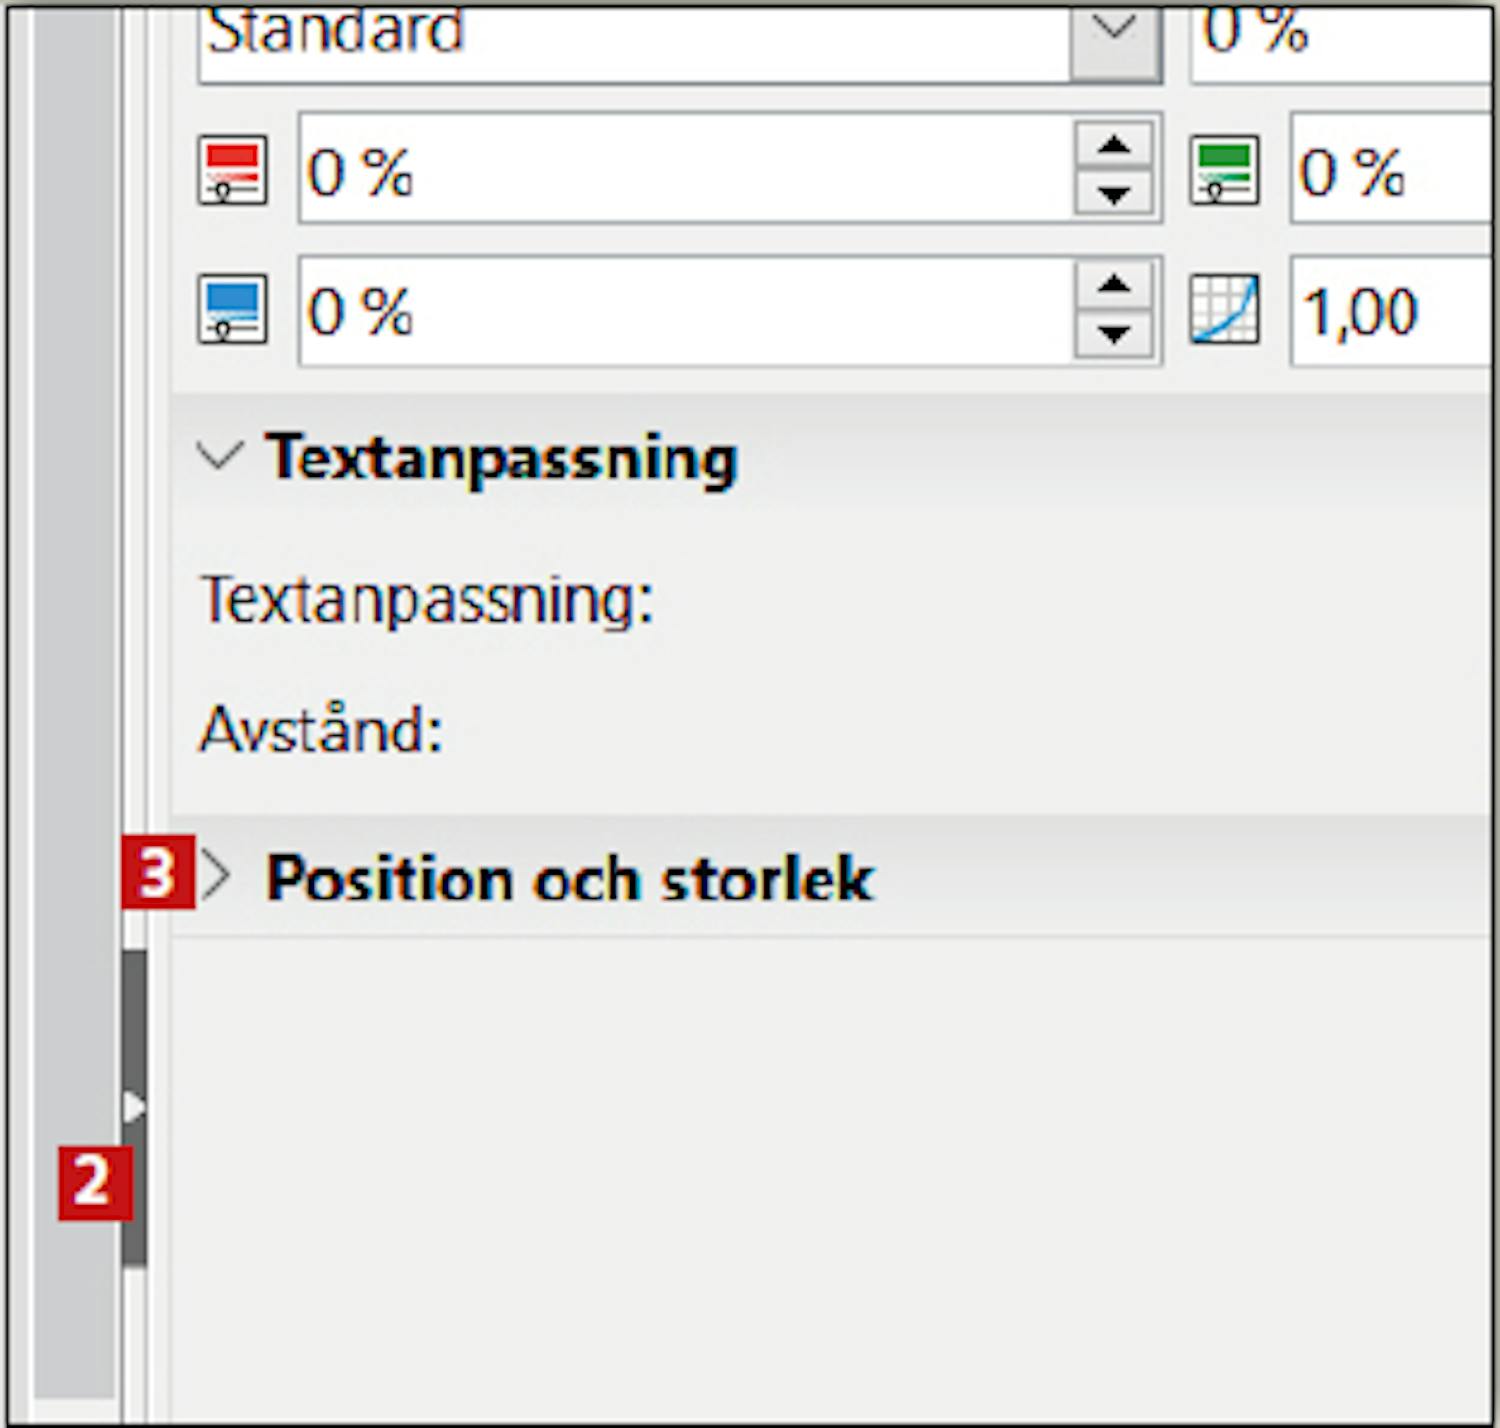Decrease the blue percentage value
Screen dimensions: 1500x1428
coord(1114,334)
